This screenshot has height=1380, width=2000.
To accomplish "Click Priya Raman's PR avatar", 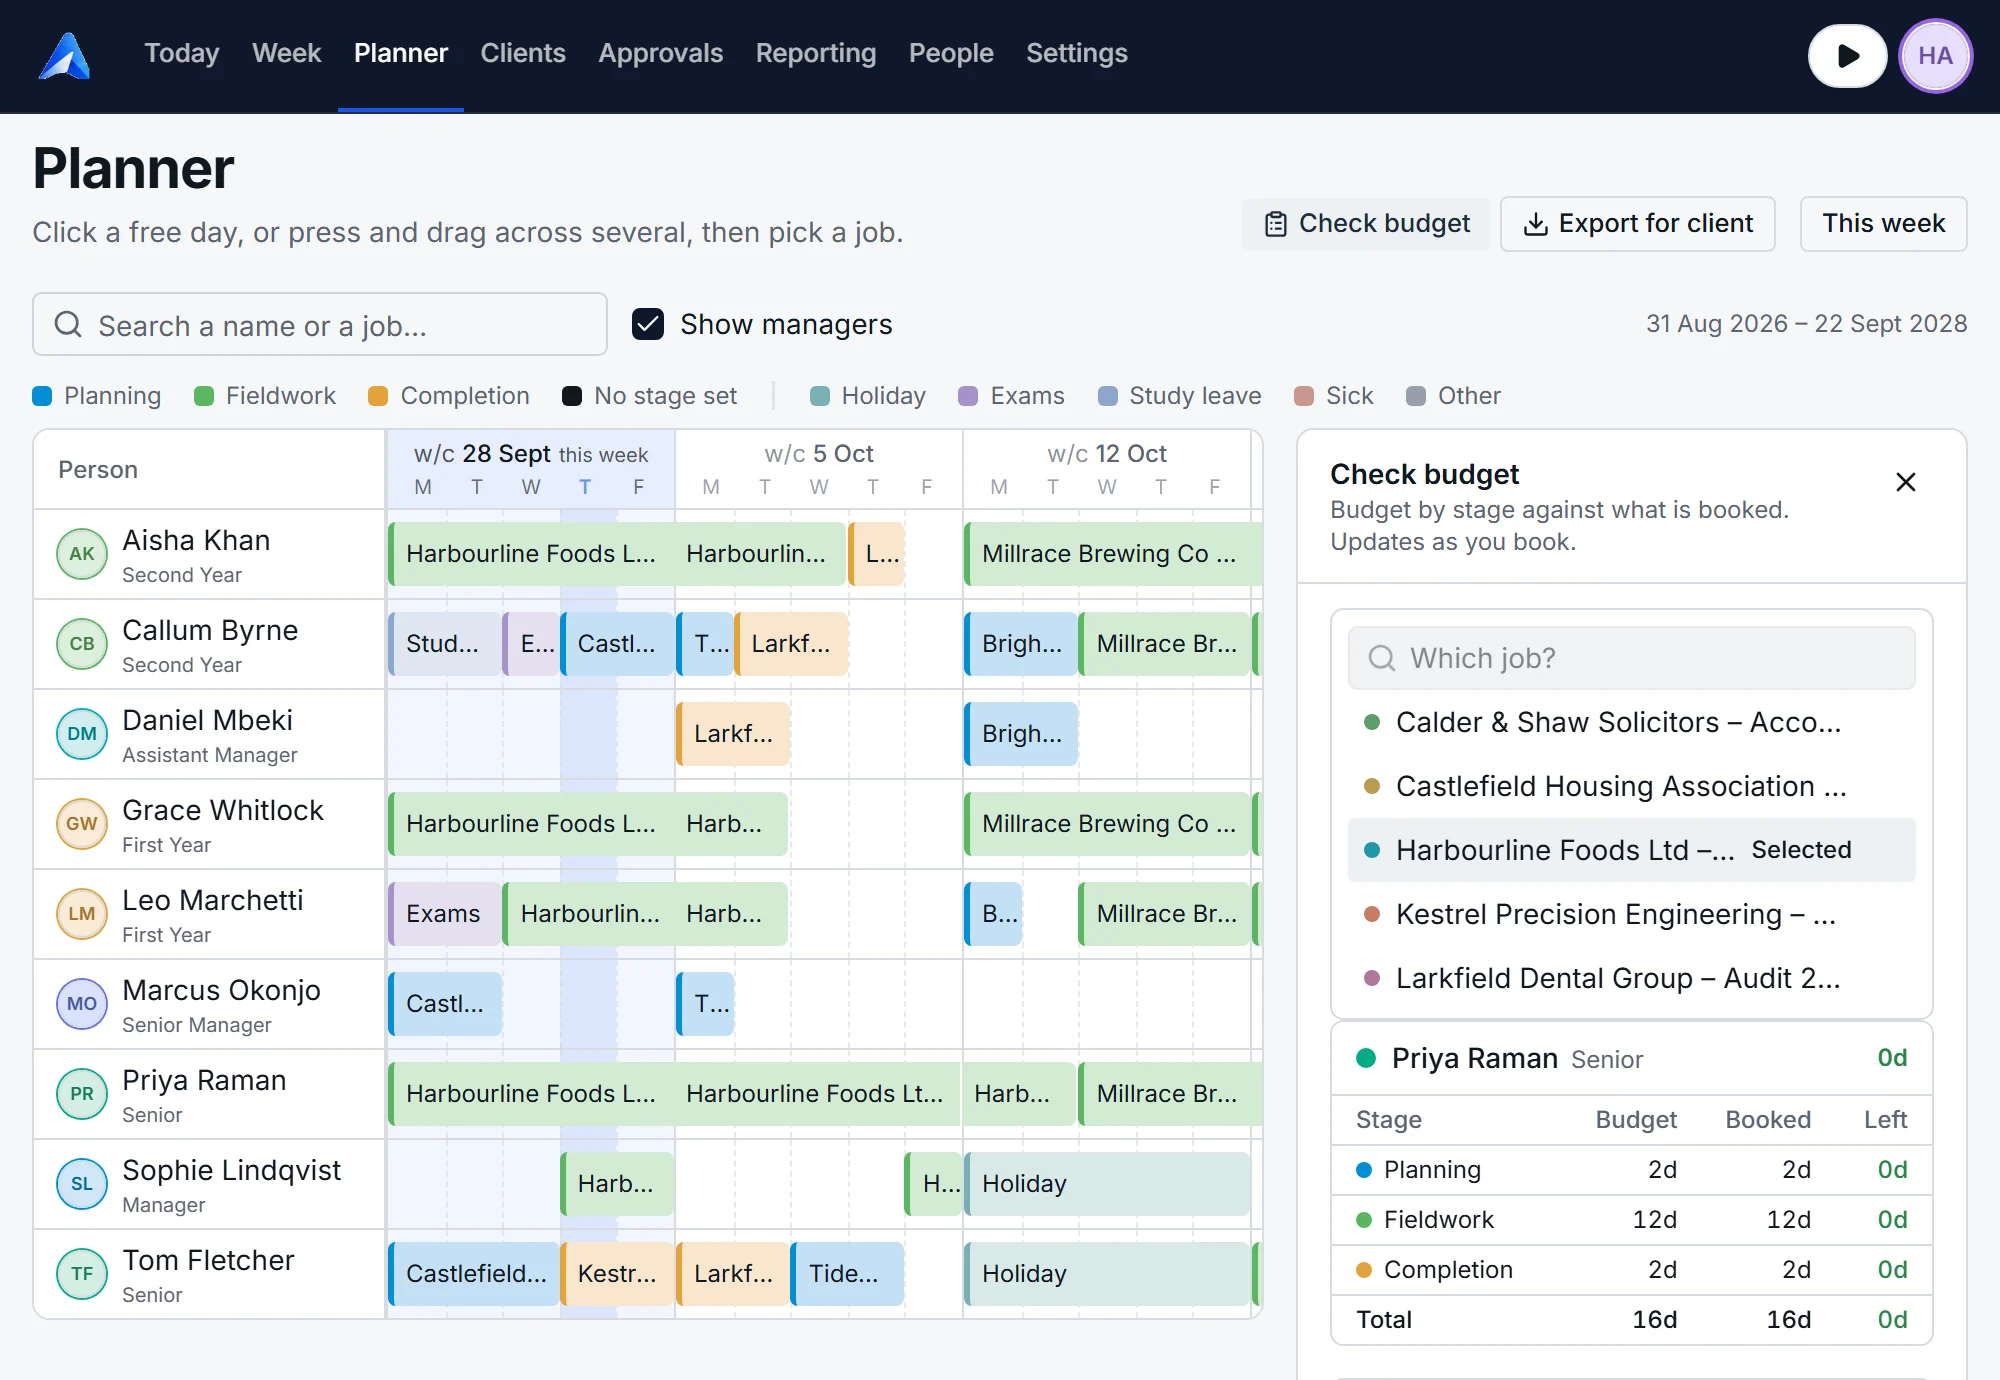I will tap(82, 1094).
